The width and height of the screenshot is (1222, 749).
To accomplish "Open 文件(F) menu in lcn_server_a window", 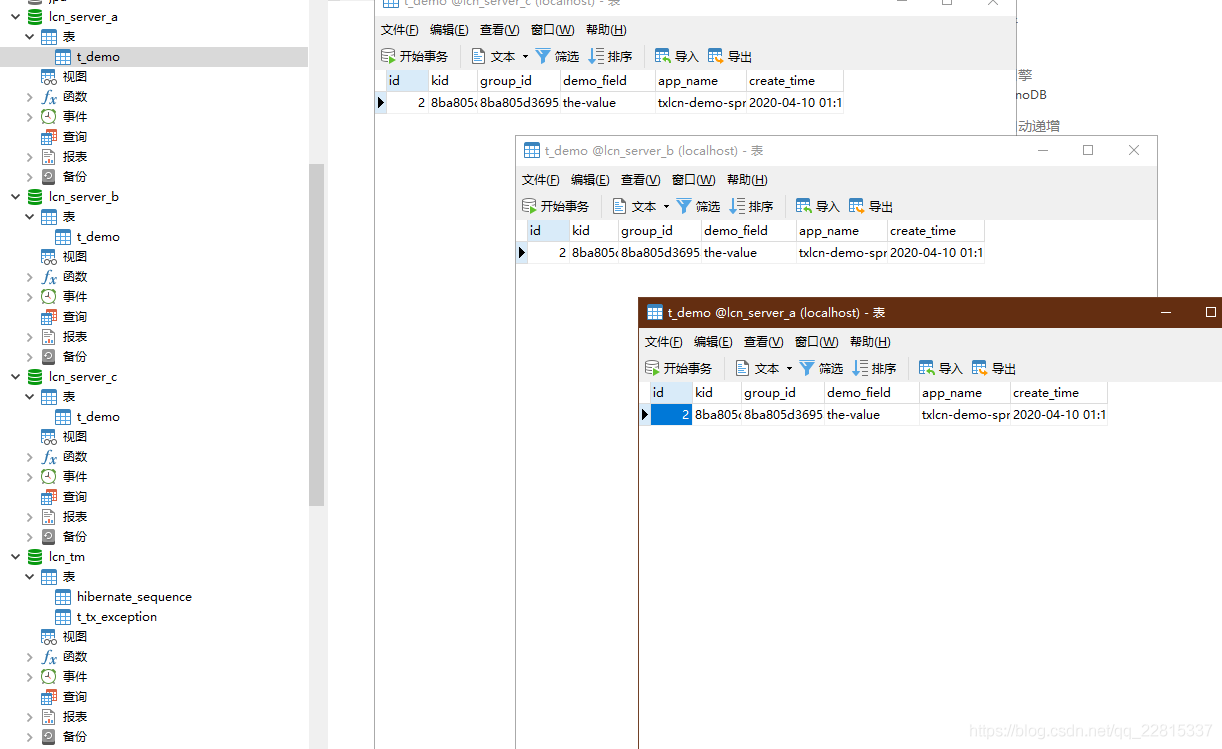I will pos(664,342).
